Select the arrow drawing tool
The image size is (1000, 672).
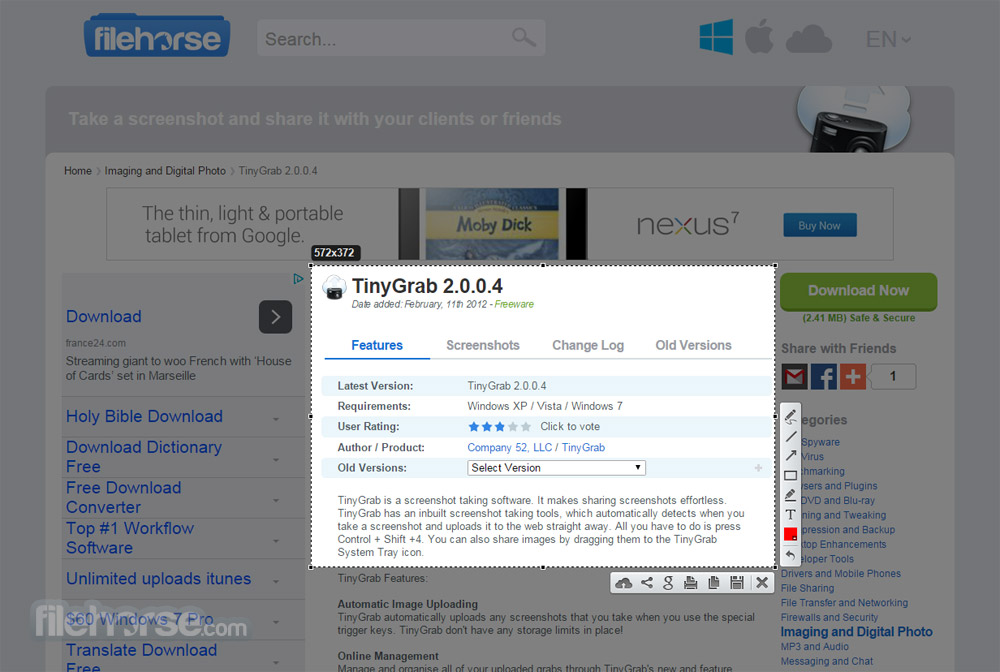tap(790, 456)
